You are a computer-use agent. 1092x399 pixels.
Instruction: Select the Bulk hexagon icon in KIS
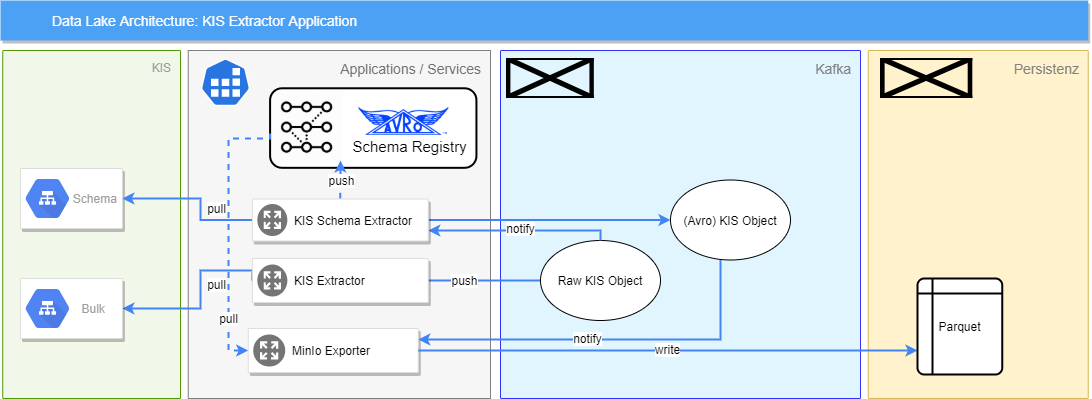(47, 309)
